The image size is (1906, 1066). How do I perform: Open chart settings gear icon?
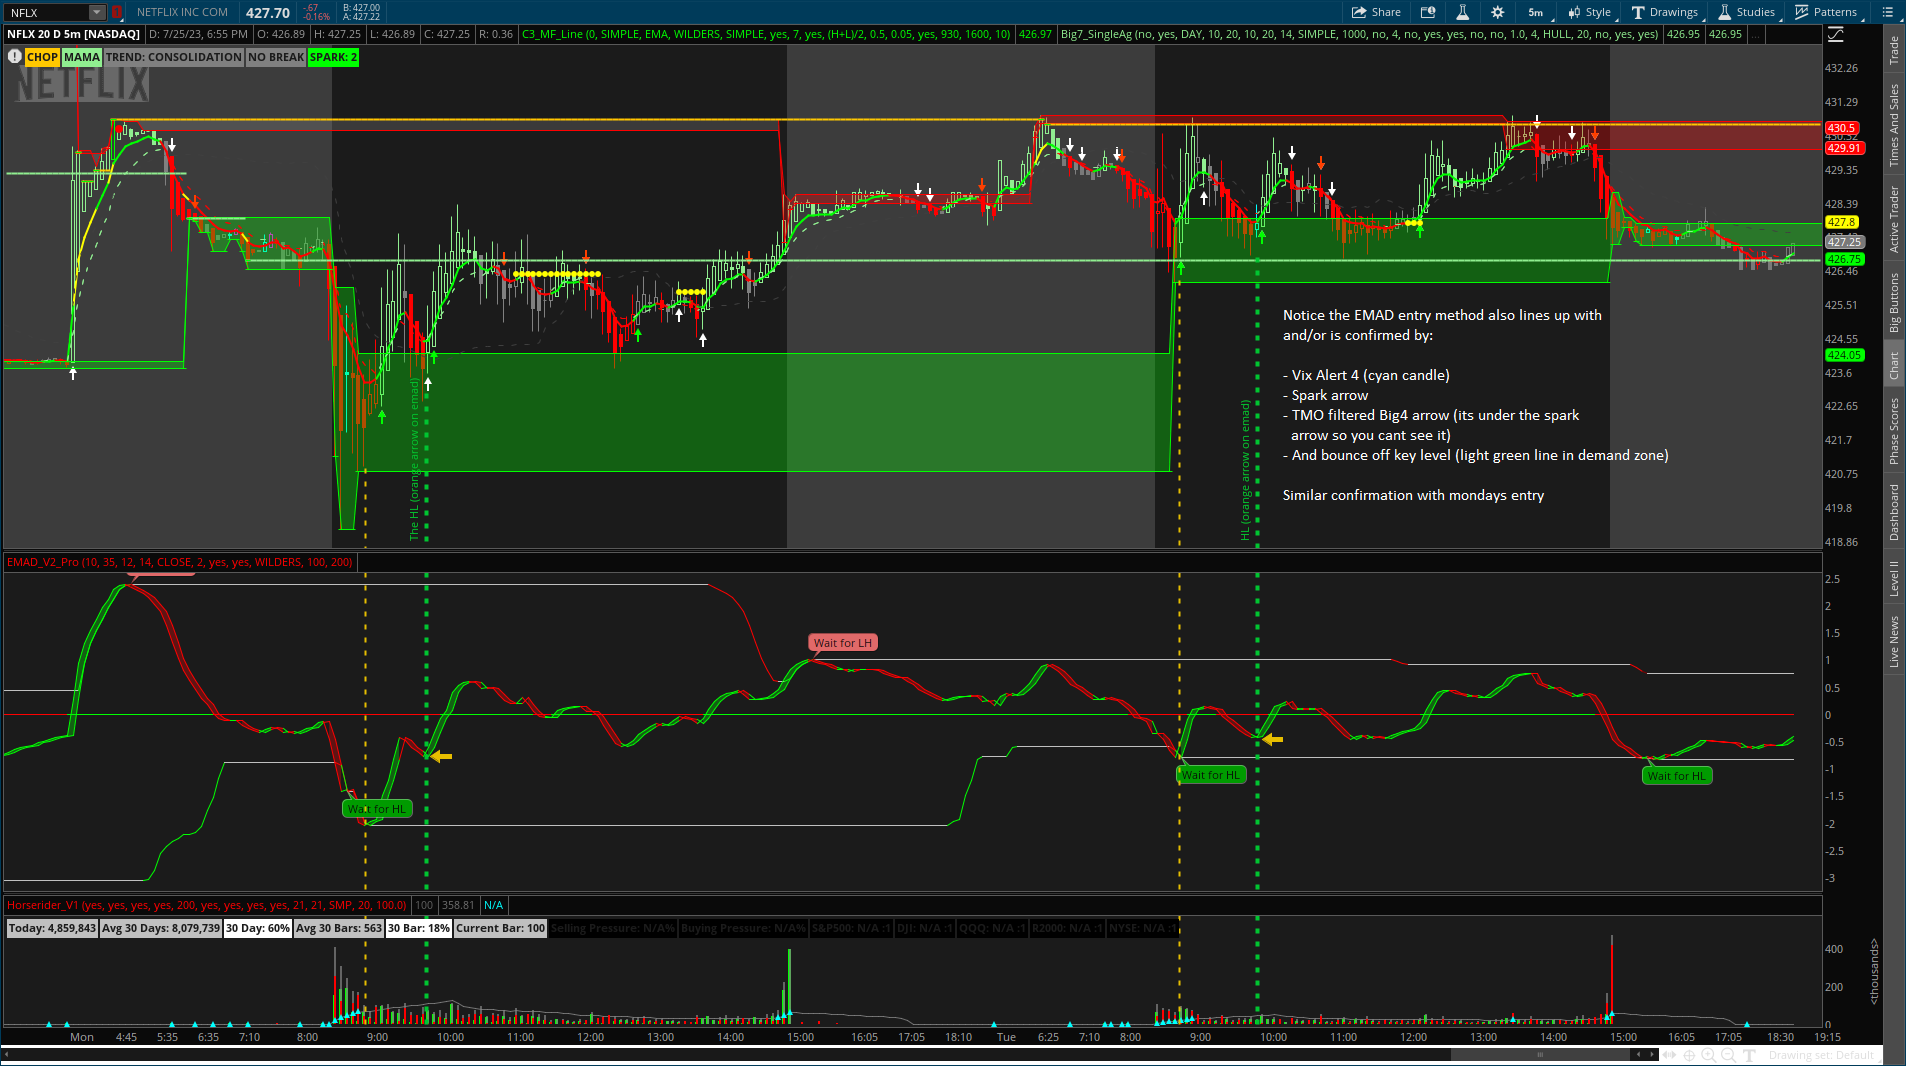click(x=1497, y=12)
